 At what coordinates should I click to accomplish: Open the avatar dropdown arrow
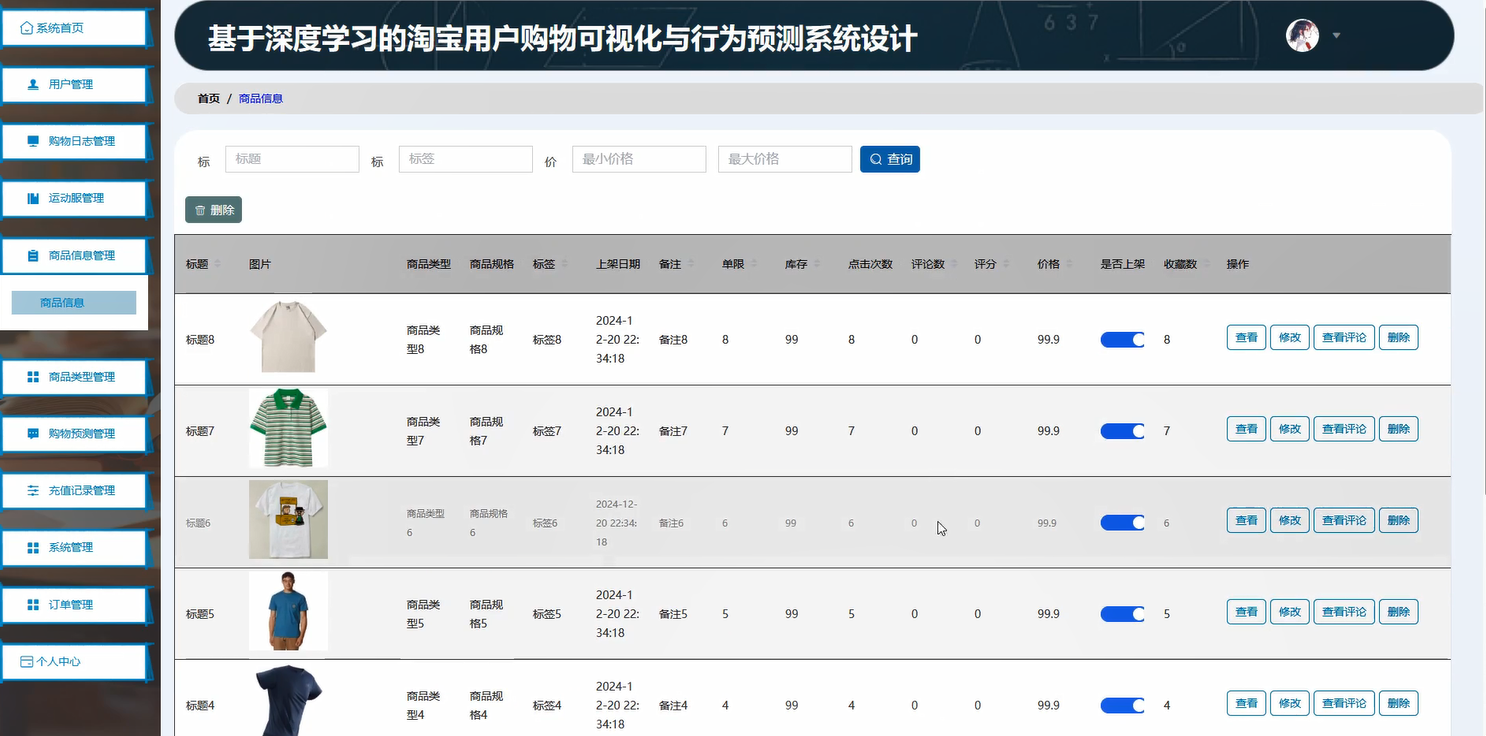point(1337,36)
